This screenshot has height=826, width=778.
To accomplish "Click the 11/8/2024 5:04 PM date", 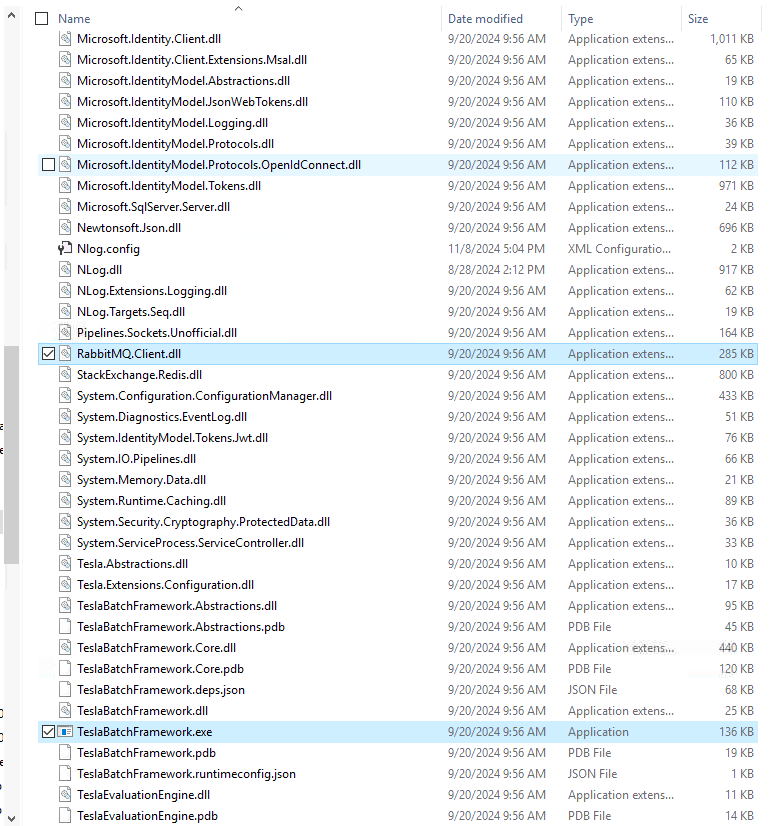I will coord(496,249).
